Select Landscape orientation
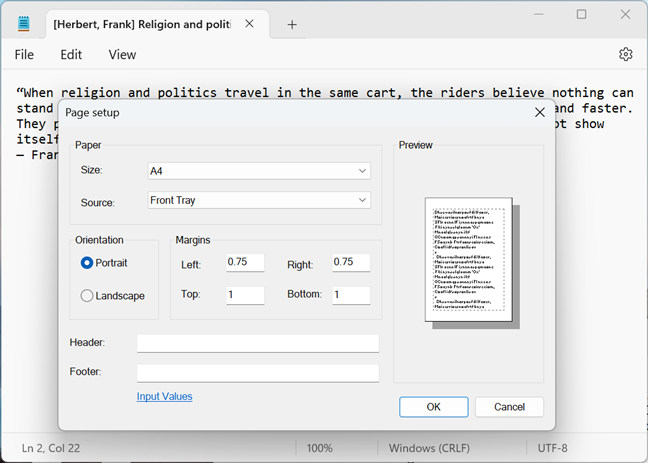This screenshot has height=463, width=648. tap(87, 296)
